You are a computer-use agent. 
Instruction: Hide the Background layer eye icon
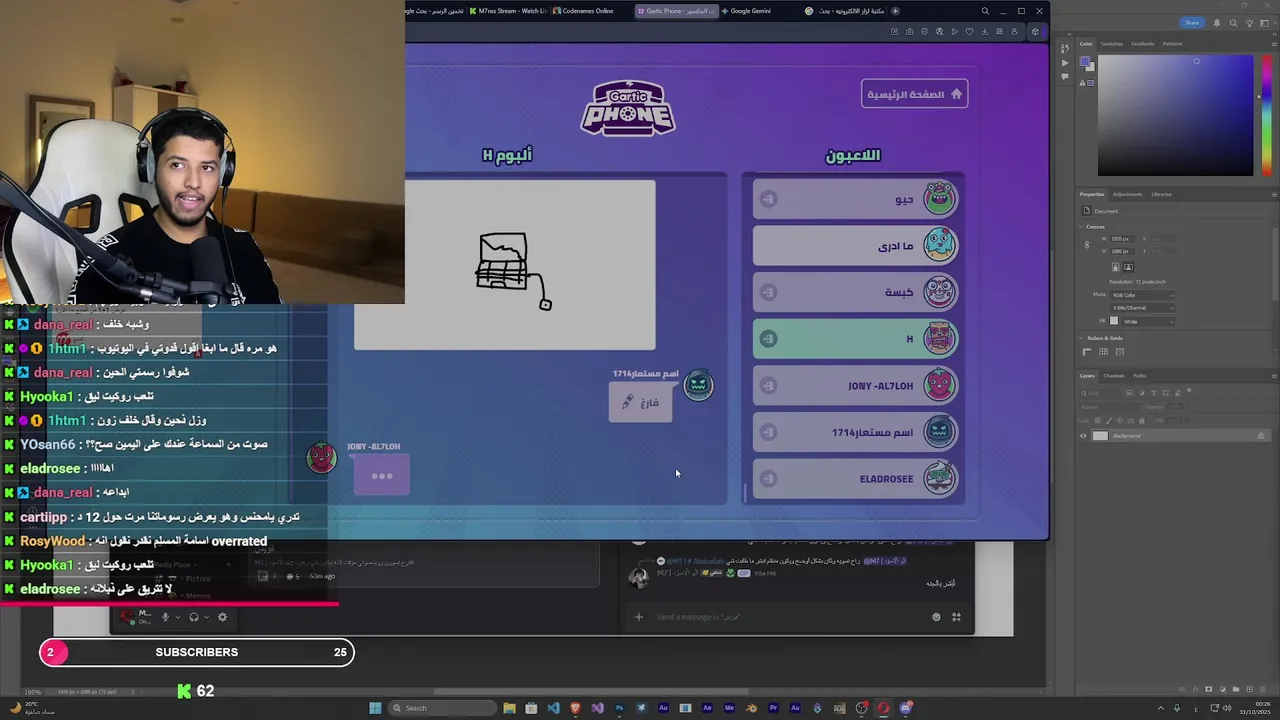pyautogui.click(x=1083, y=436)
